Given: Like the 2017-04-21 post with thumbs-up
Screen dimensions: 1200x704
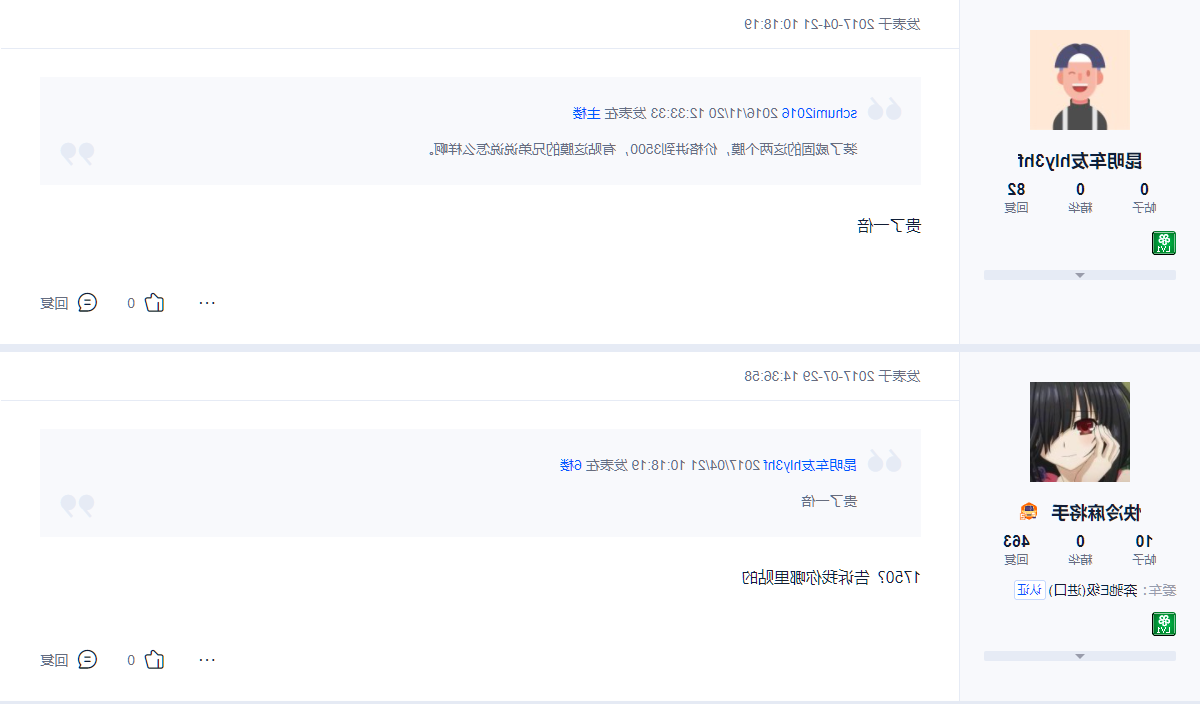Looking at the screenshot, I should pos(154,303).
